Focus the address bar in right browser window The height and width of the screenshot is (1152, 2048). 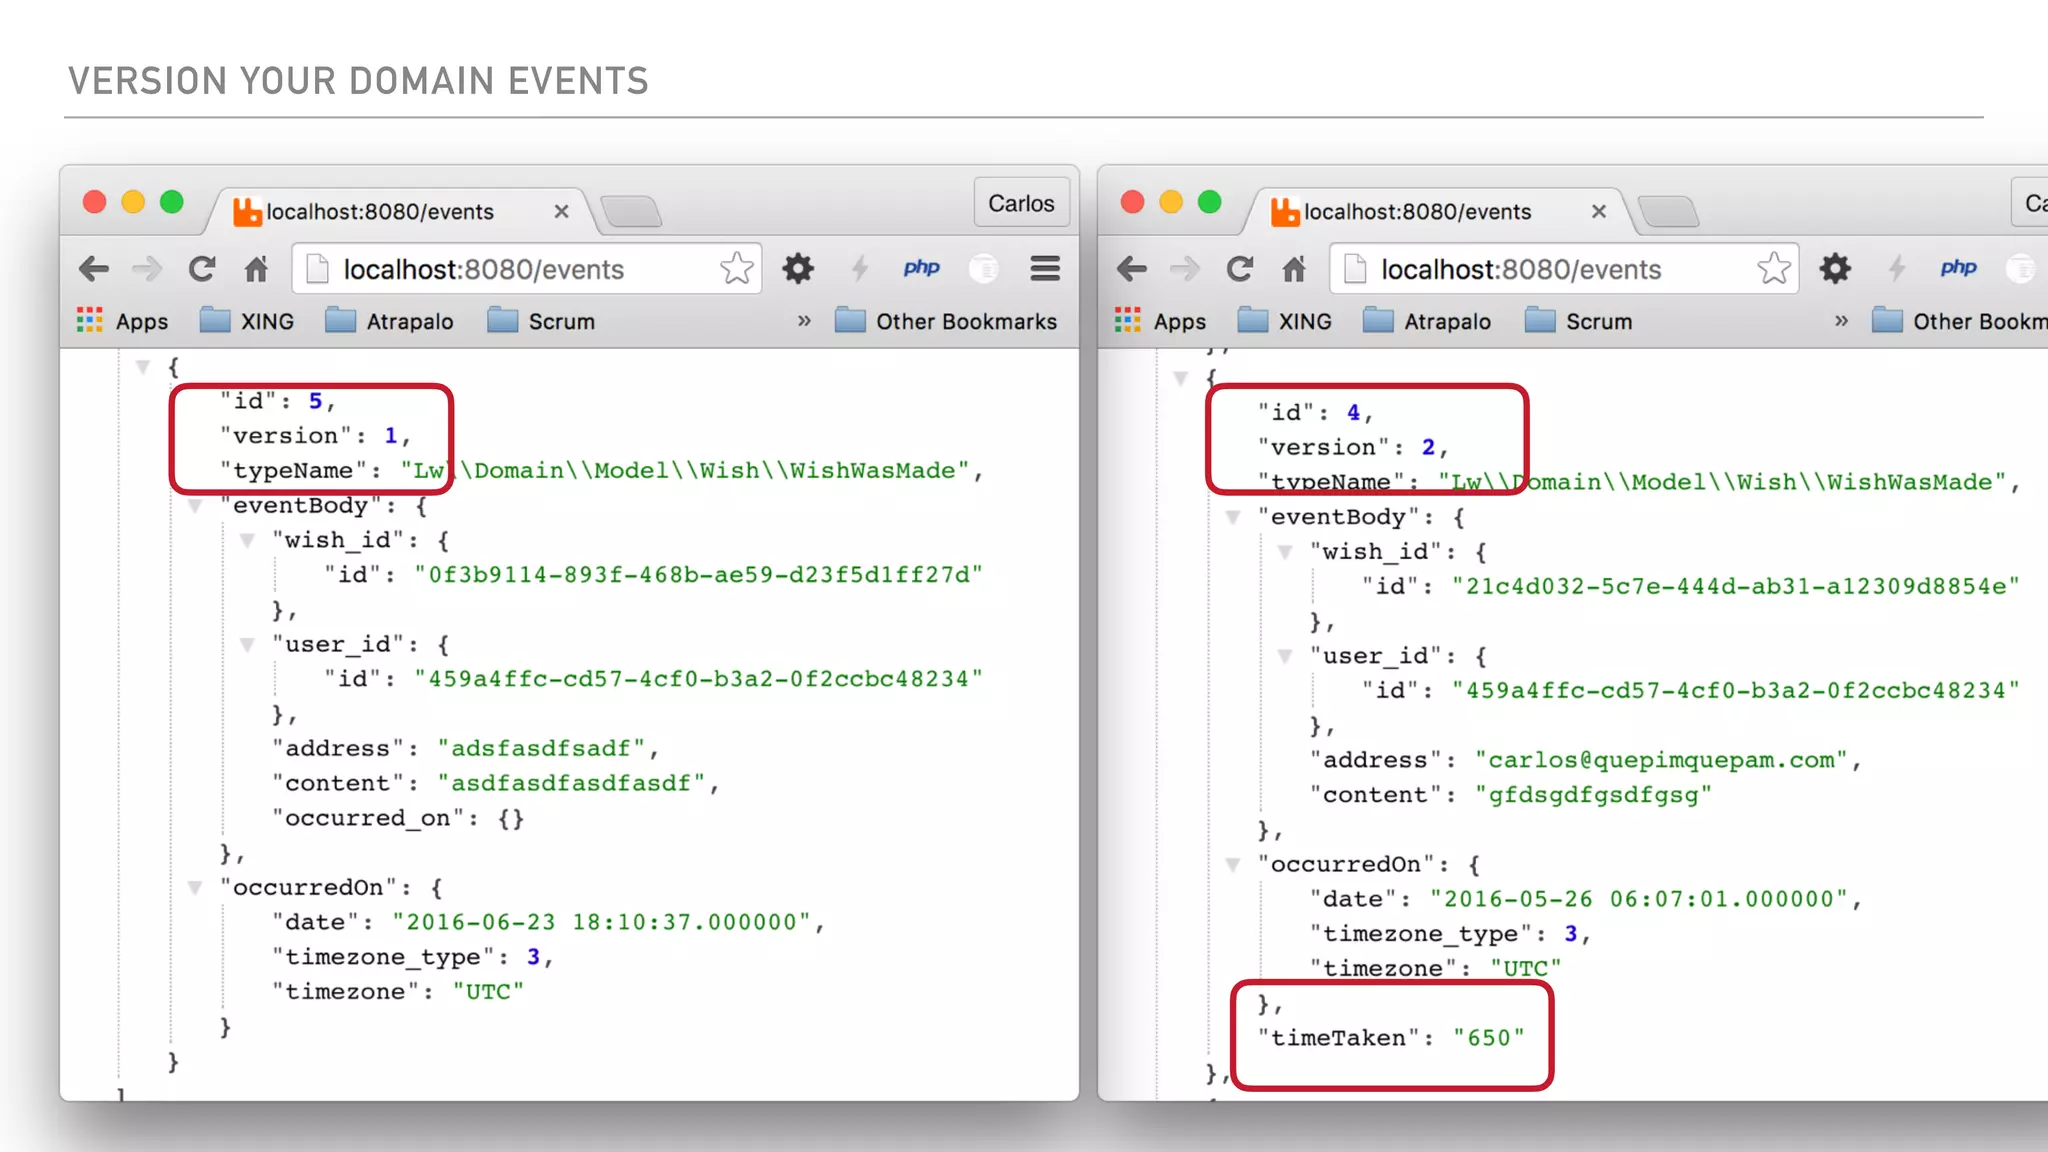[x=1565, y=269]
